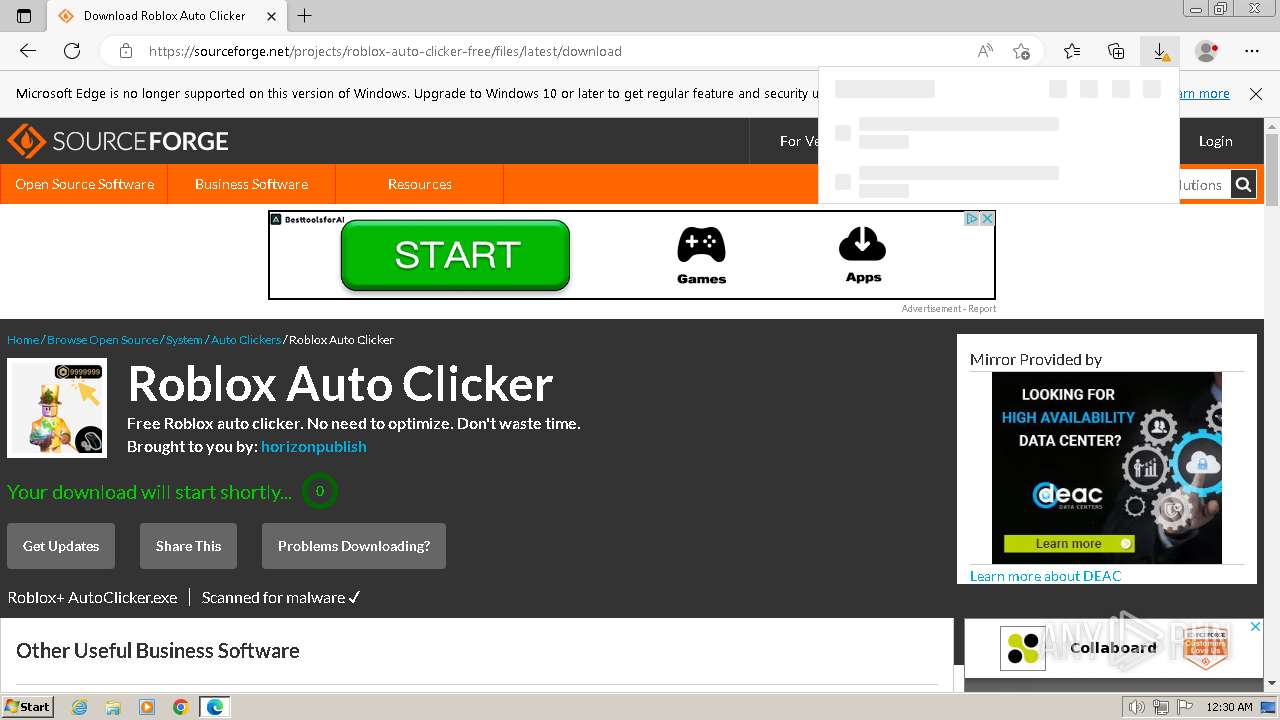Open the Resources menu
The height and width of the screenshot is (720, 1280).
pyautogui.click(x=419, y=184)
